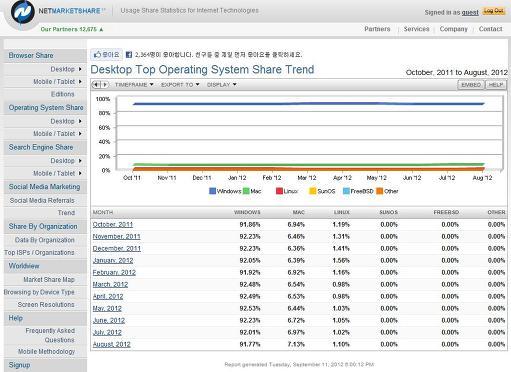Screen dimensions: 511x372
Task: Click the HELP button
Action: pos(496,85)
